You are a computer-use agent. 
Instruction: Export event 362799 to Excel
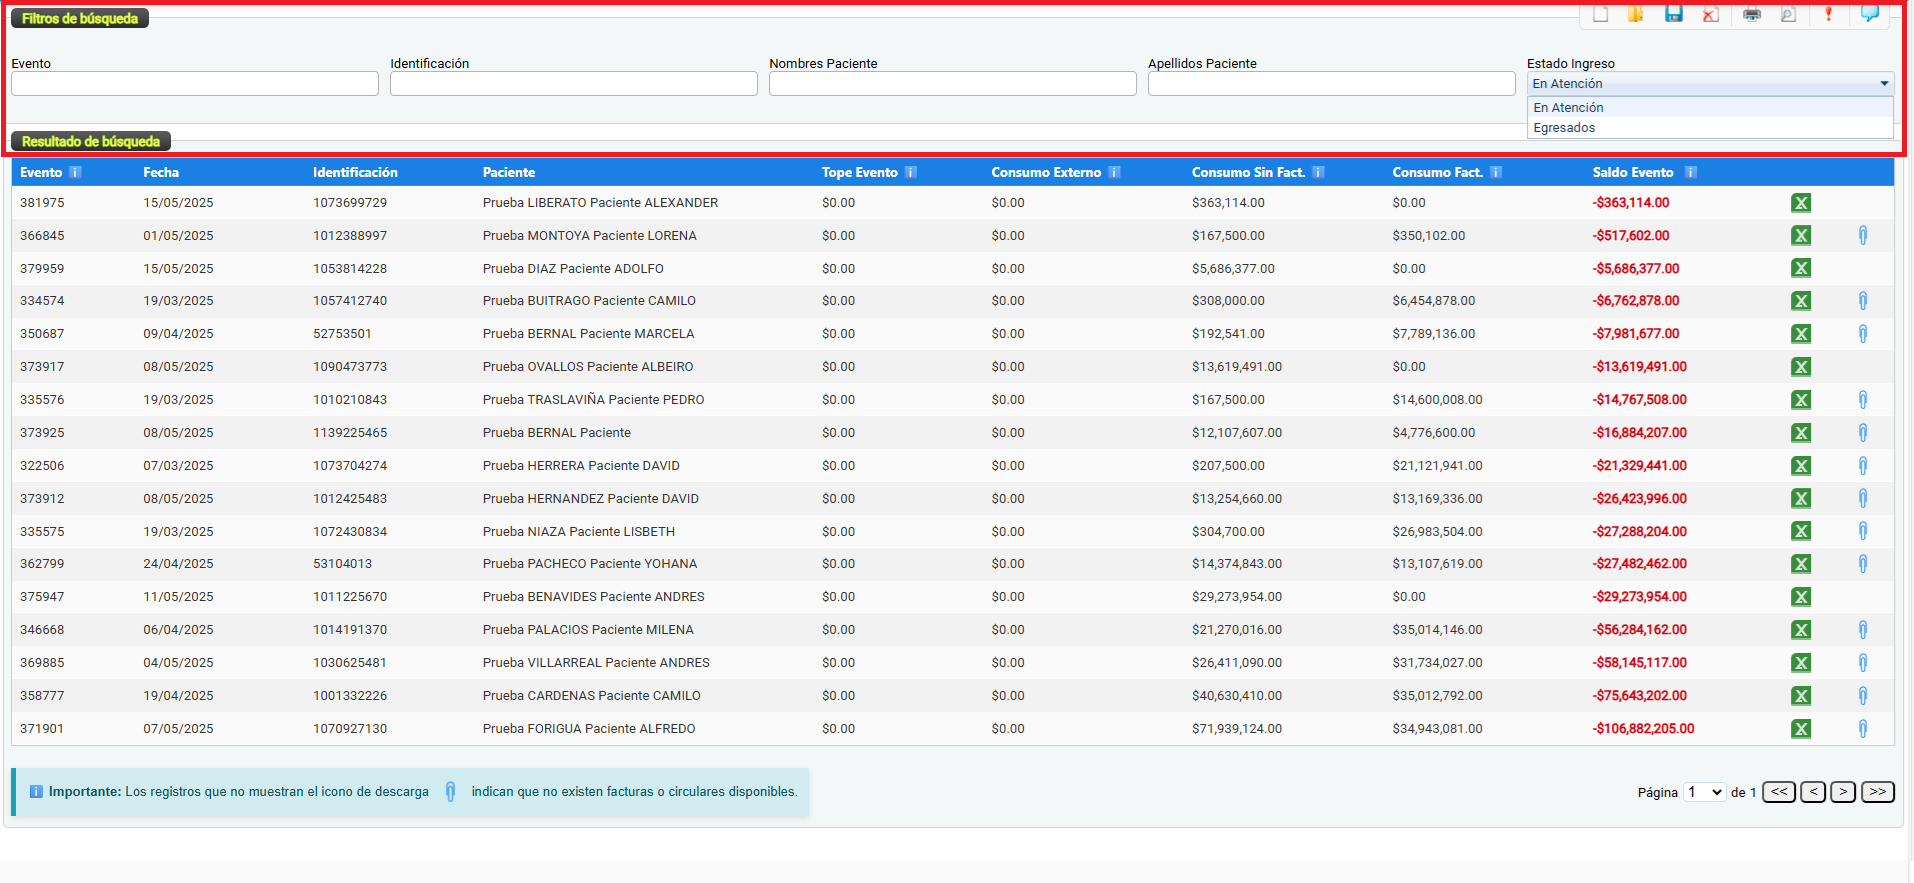[1801, 564]
